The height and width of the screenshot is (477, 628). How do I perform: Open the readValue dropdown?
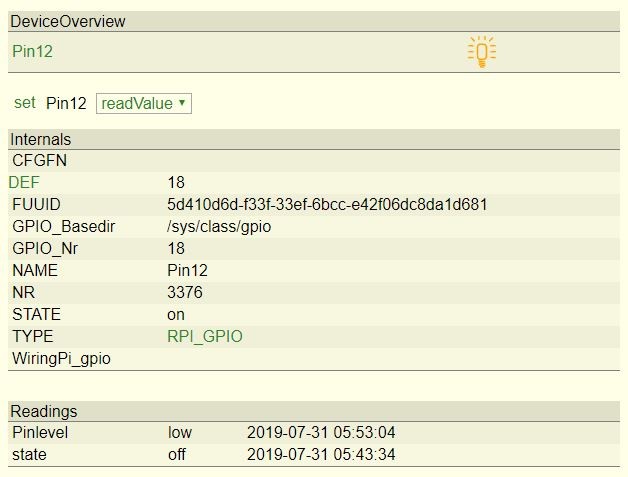(x=144, y=103)
